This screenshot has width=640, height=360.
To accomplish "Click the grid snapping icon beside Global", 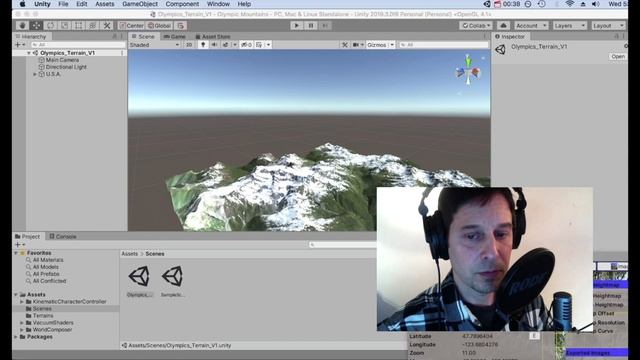I will click(181, 26).
